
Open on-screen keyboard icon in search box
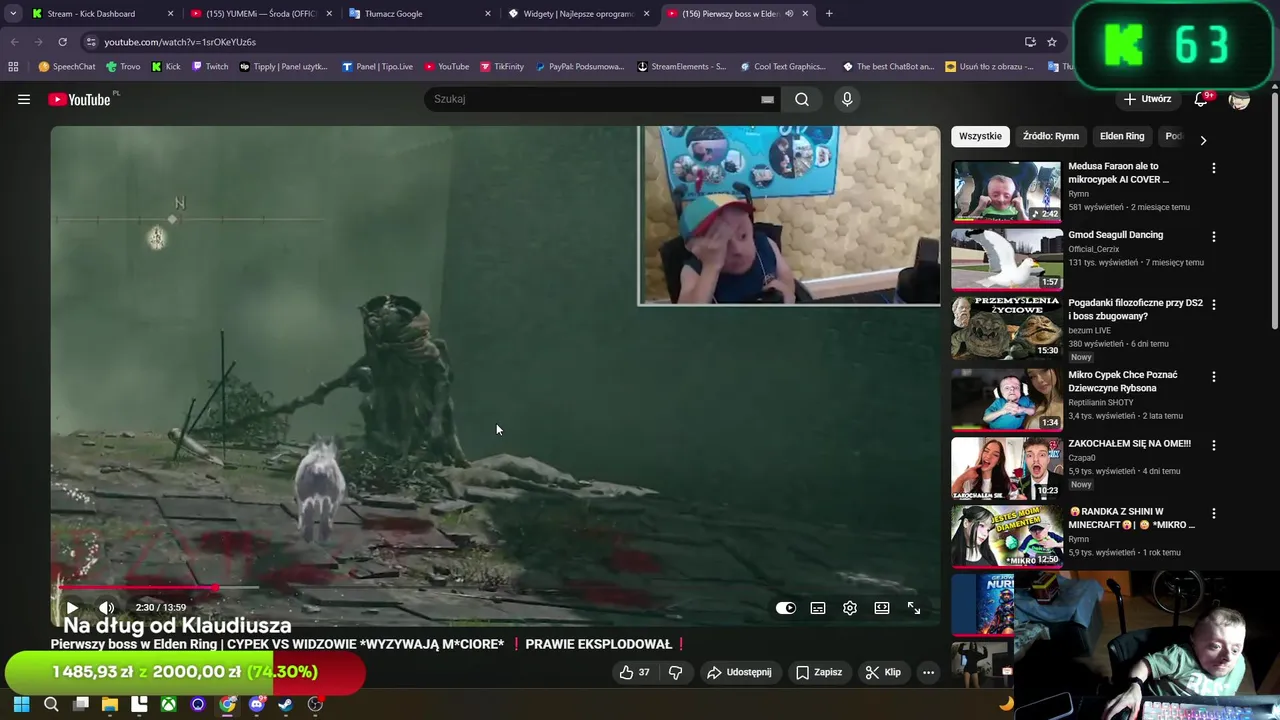click(x=767, y=99)
